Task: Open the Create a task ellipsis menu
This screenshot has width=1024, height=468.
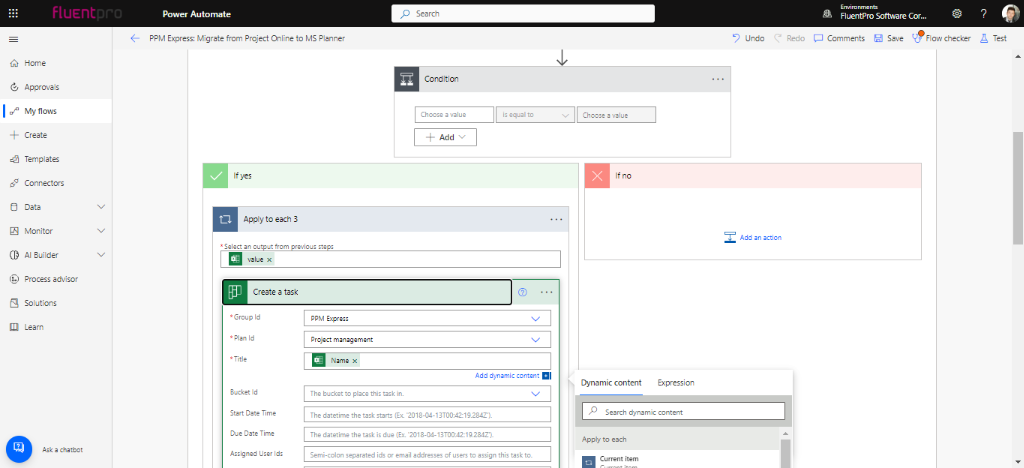Action: pyautogui.click(x=547, y=292)
